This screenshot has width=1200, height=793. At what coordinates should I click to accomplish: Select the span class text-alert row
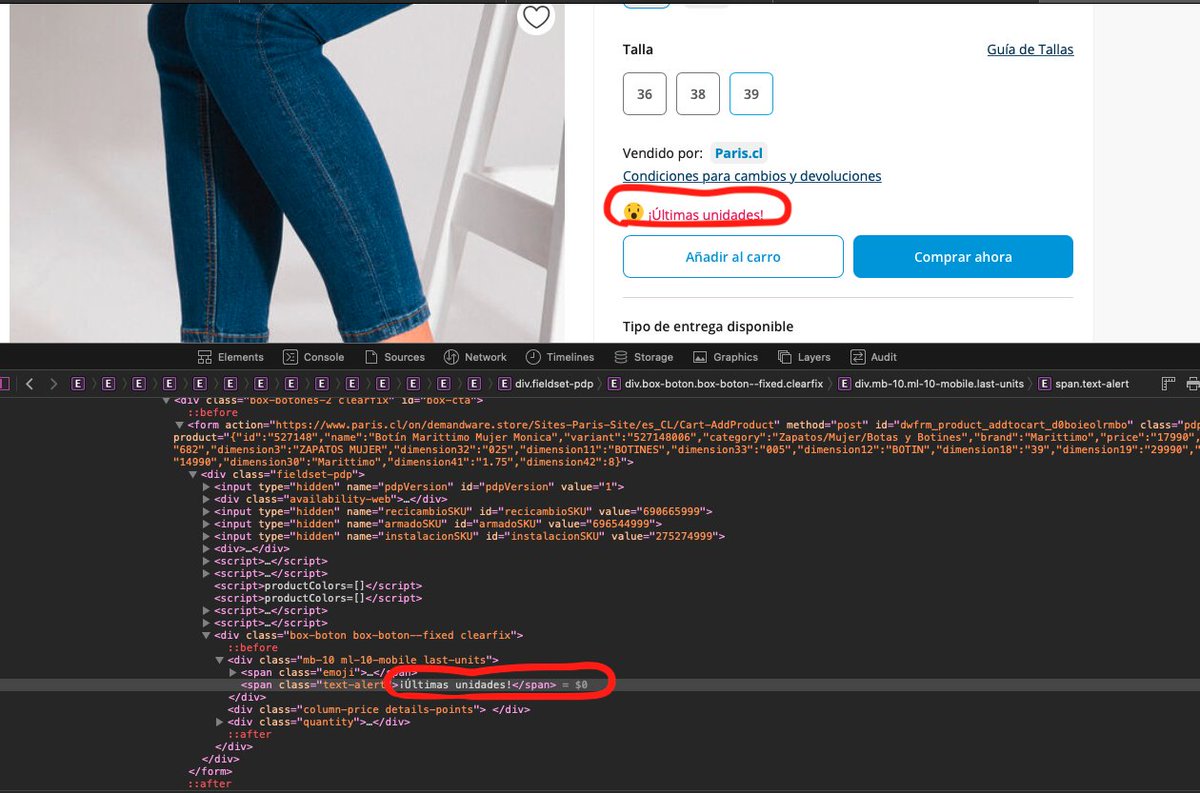[600, 685]
